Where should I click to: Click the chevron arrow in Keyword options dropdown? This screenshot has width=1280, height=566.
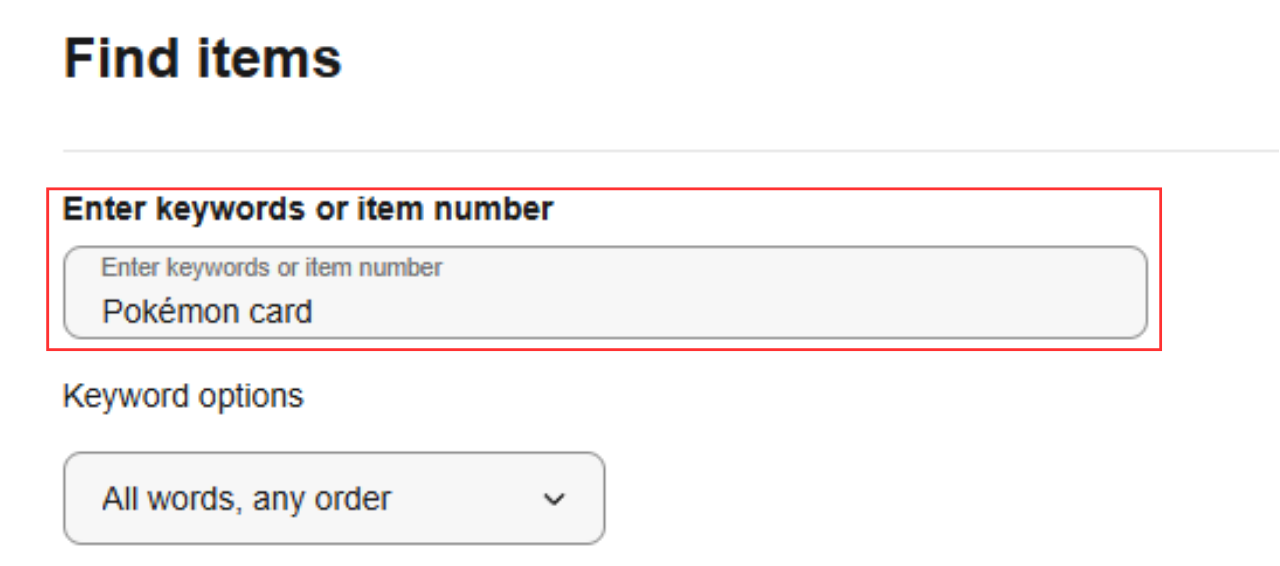554,499
